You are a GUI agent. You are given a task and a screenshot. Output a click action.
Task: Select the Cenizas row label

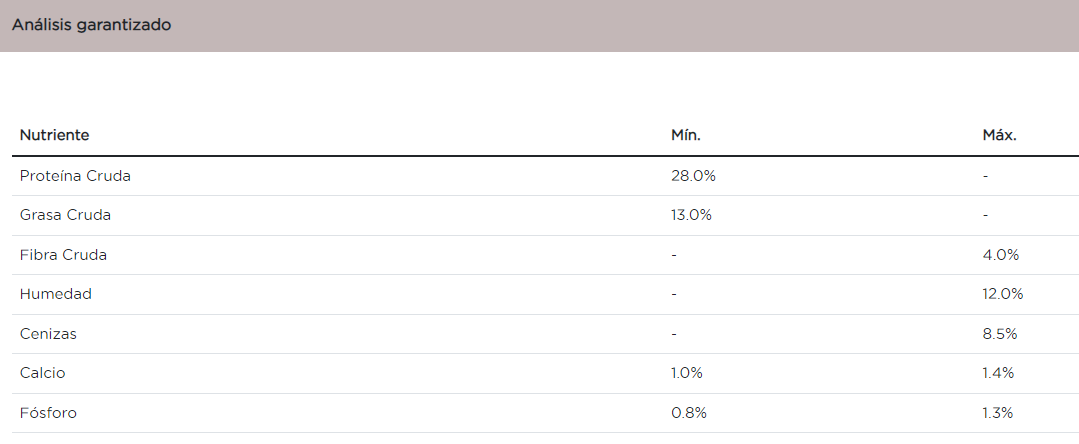[x=48, y=334]
